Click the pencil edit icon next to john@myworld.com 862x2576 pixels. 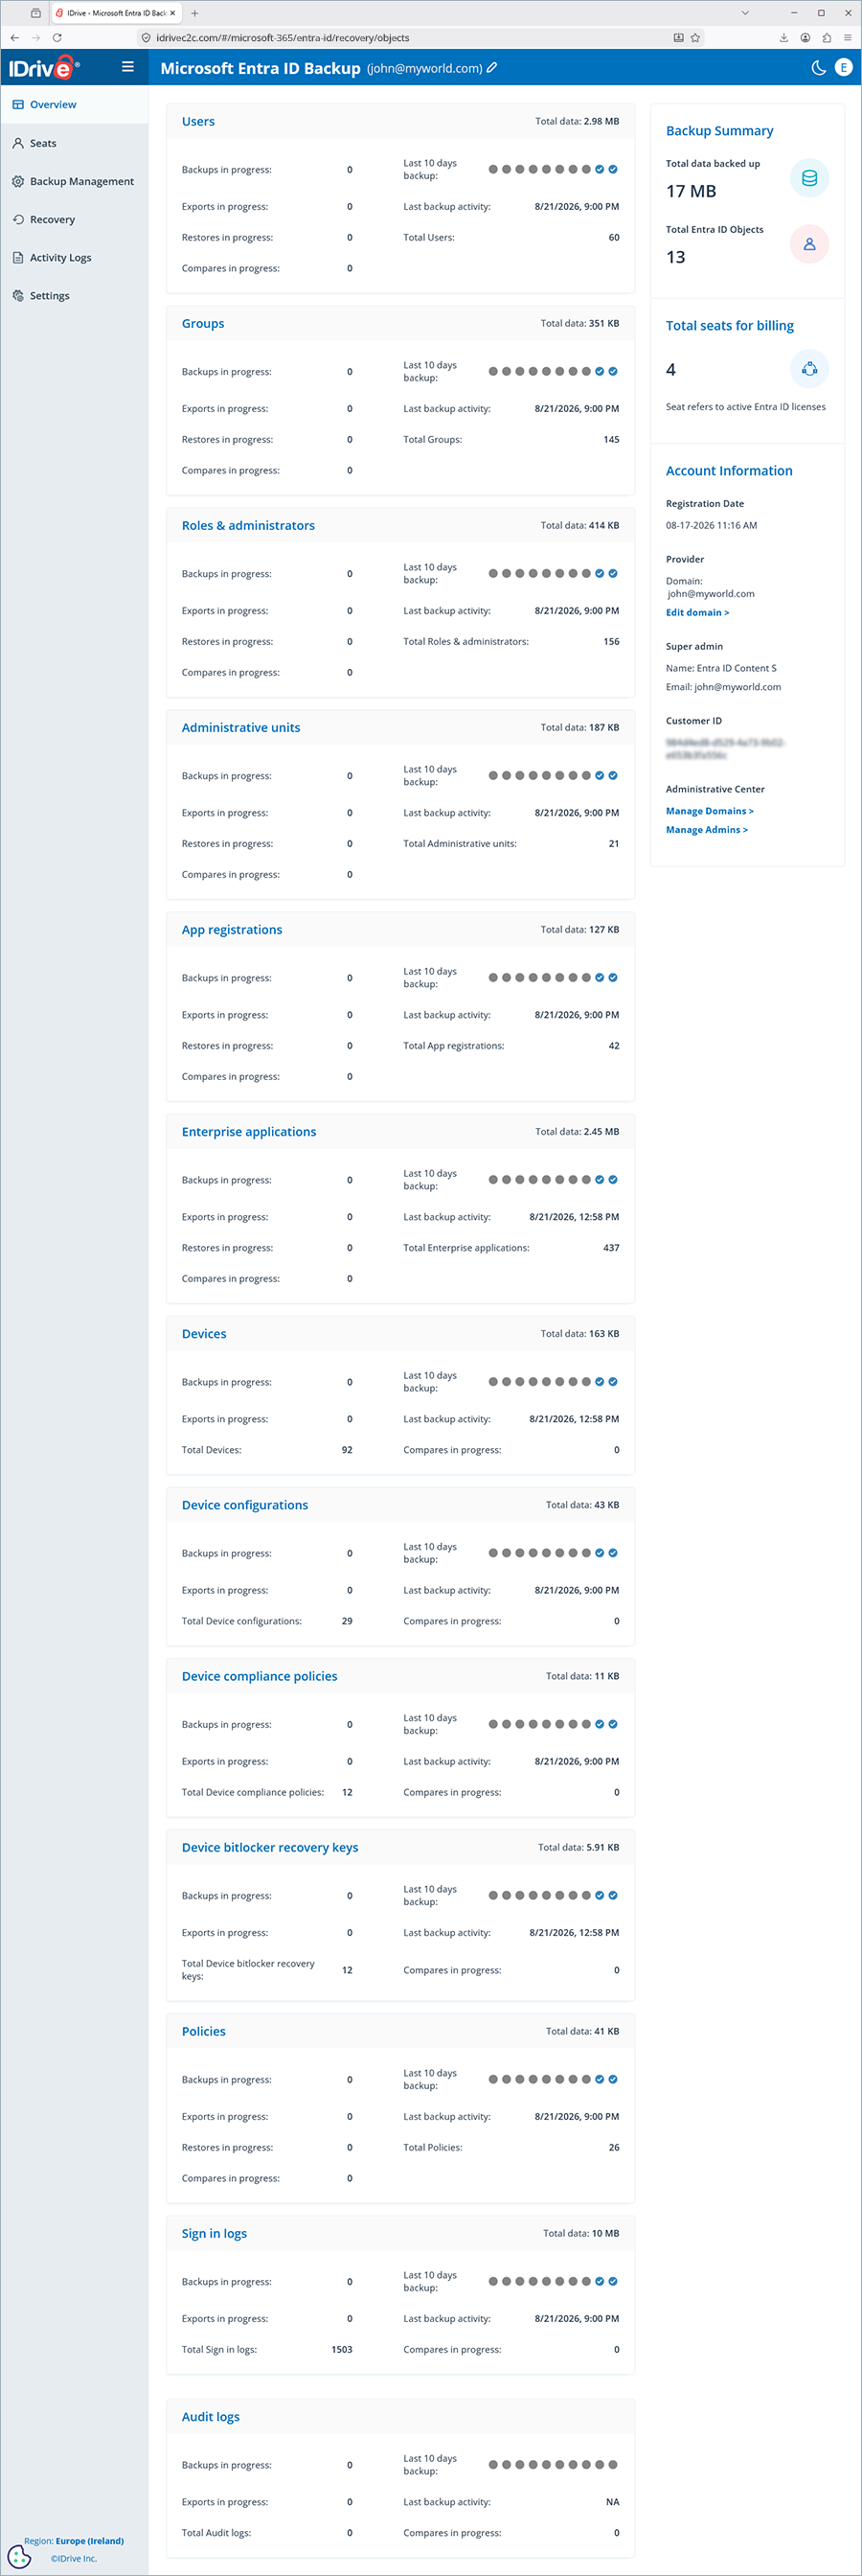coord(492,68)
